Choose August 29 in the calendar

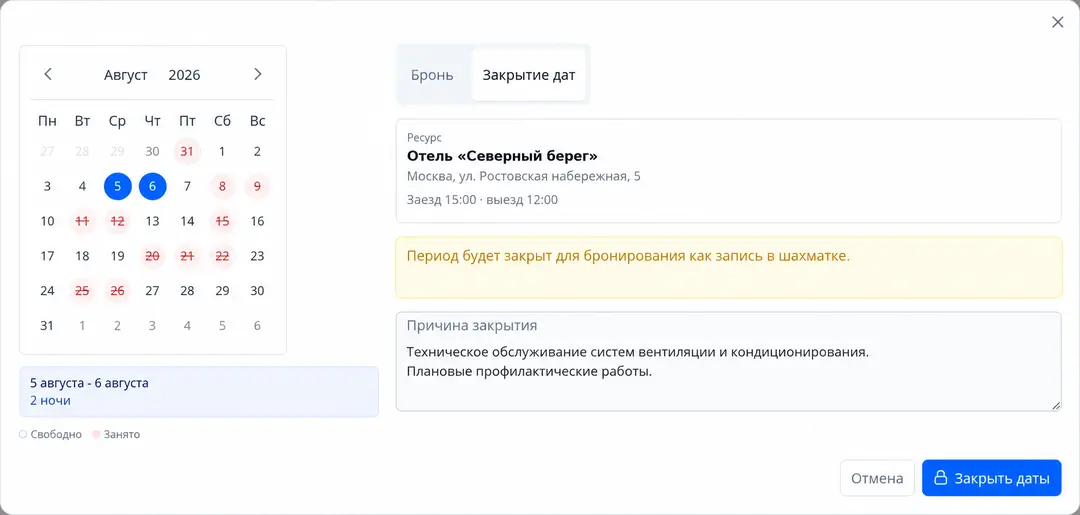click(x=222, y=291)
